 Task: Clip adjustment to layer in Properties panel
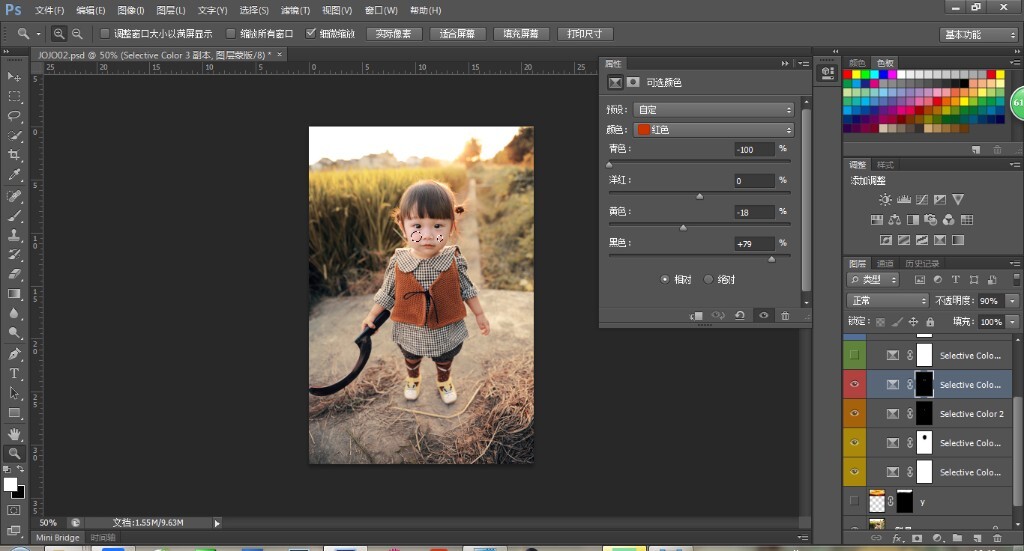click(696, 315)
